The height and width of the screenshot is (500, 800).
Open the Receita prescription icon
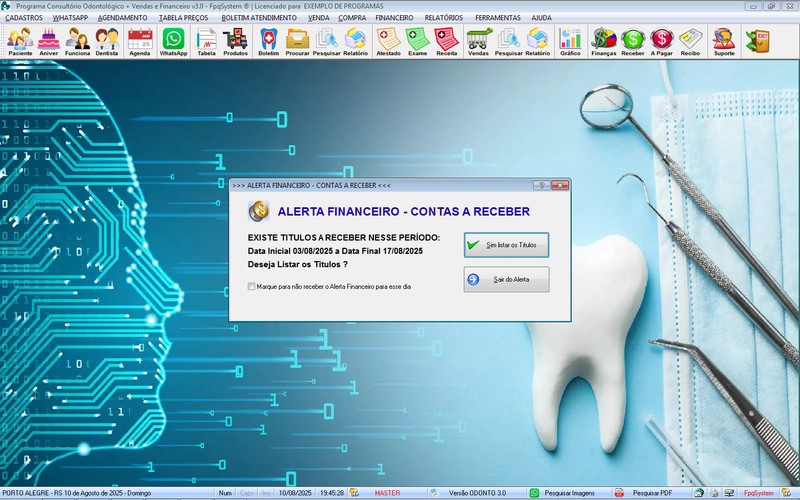tap(447, 41)
